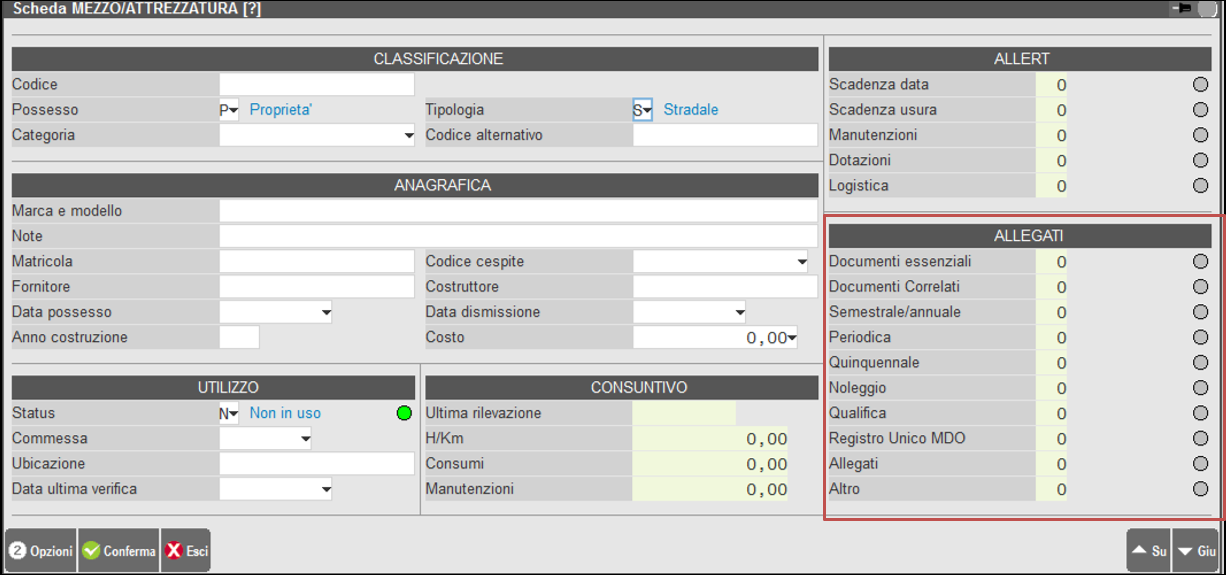This screenshot has height=575, width=1226.
Task: Click the Codice text field
Action: coord(316,85)
